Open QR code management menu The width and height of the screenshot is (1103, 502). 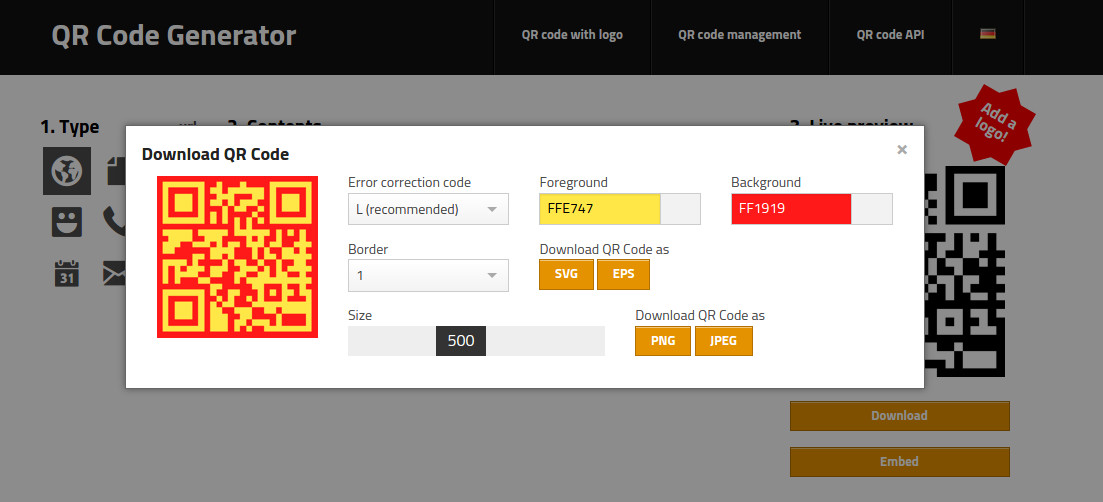(x=739, y=35)
